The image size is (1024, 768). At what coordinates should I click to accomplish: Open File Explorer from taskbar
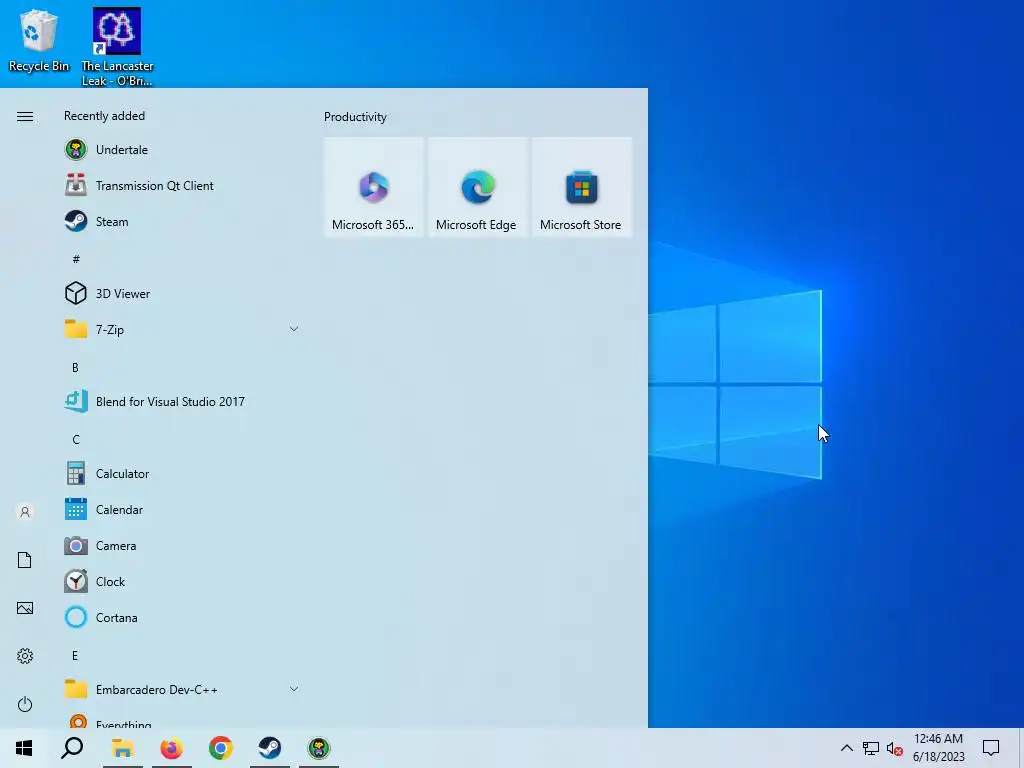[122, 748]
